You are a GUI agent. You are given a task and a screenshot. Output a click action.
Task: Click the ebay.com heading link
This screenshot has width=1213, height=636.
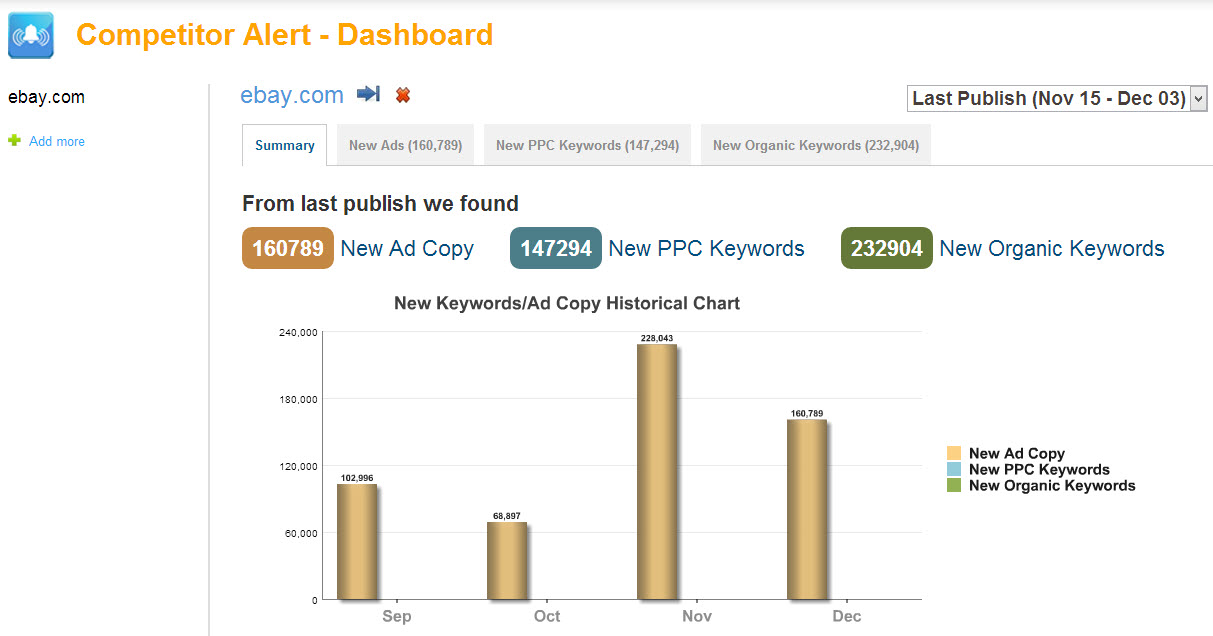(292, 95)
